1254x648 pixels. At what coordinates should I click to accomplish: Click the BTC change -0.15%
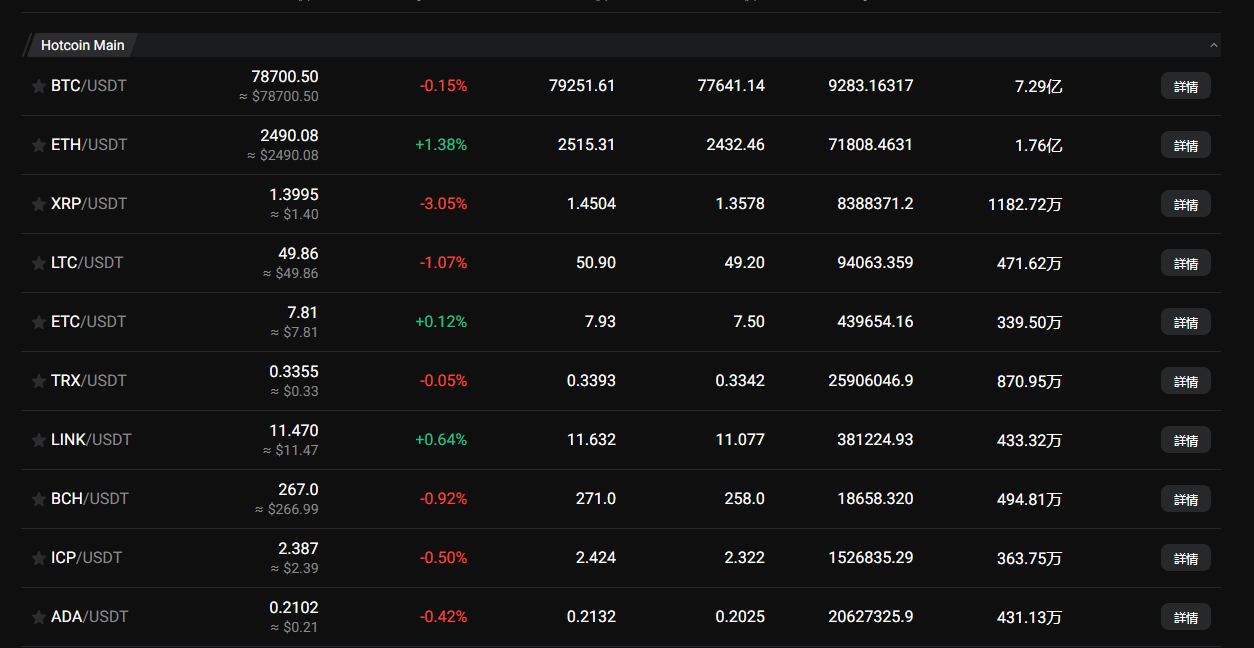click(443, 86)
